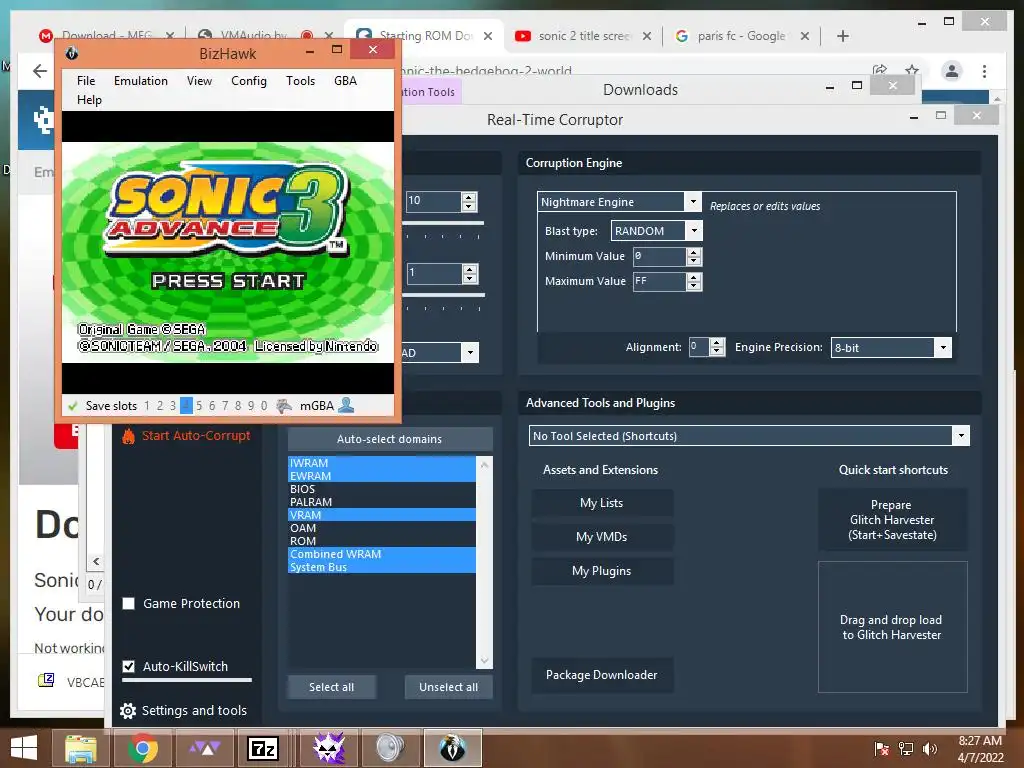The height and width of the screenshot is (768, 1024).
Task: Open the Chrome profile avatar
Action: point(952,71)
